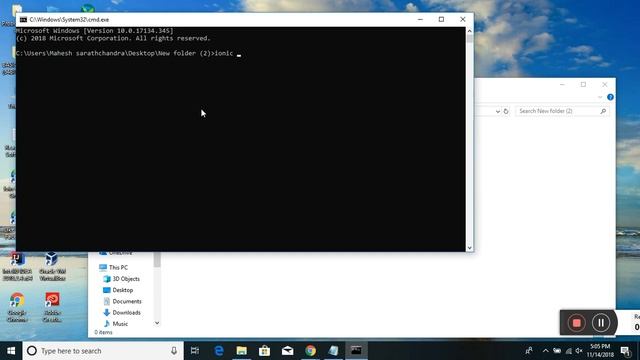Image resolution: width=640 pixels, height=360 pixels.
Task: Open File Explorer taskbar icon
Action: click(x=242, y=351)
